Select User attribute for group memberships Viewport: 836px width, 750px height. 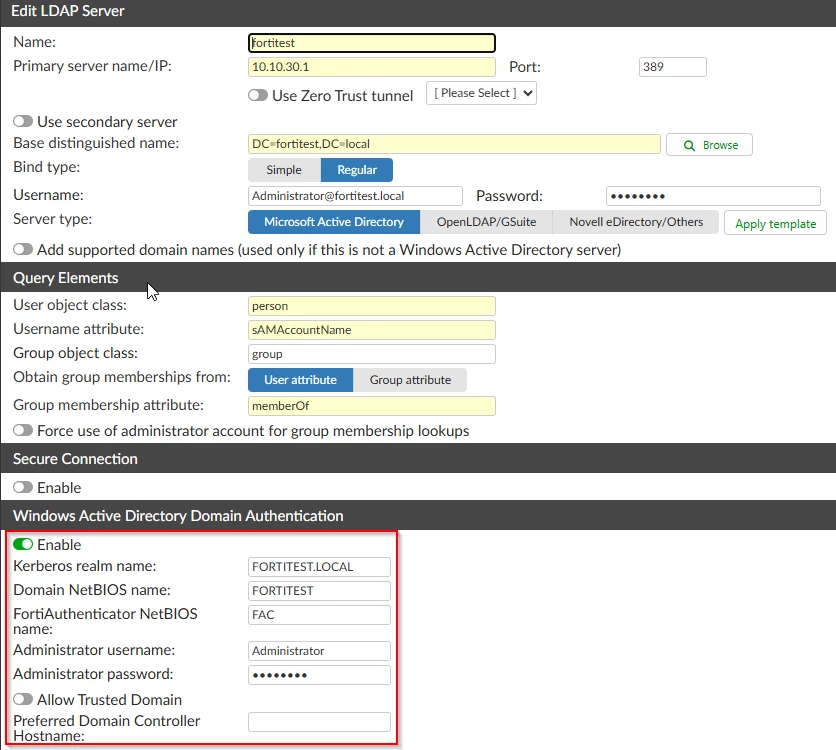point(300,380)
